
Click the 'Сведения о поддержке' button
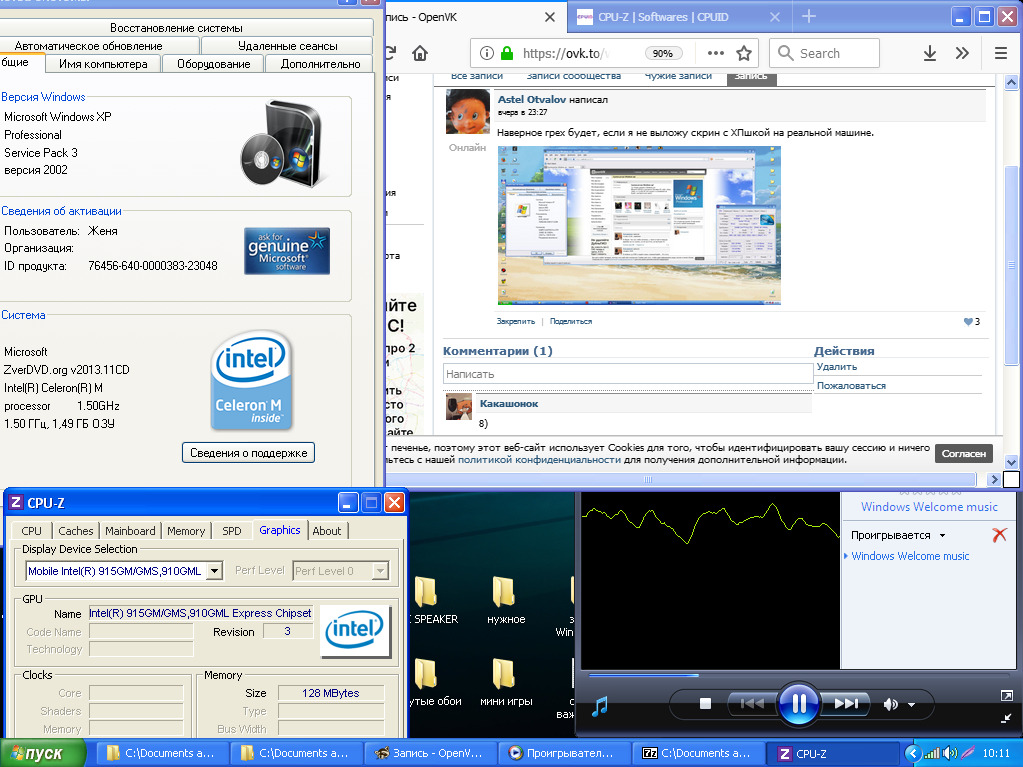click(248, 453)
